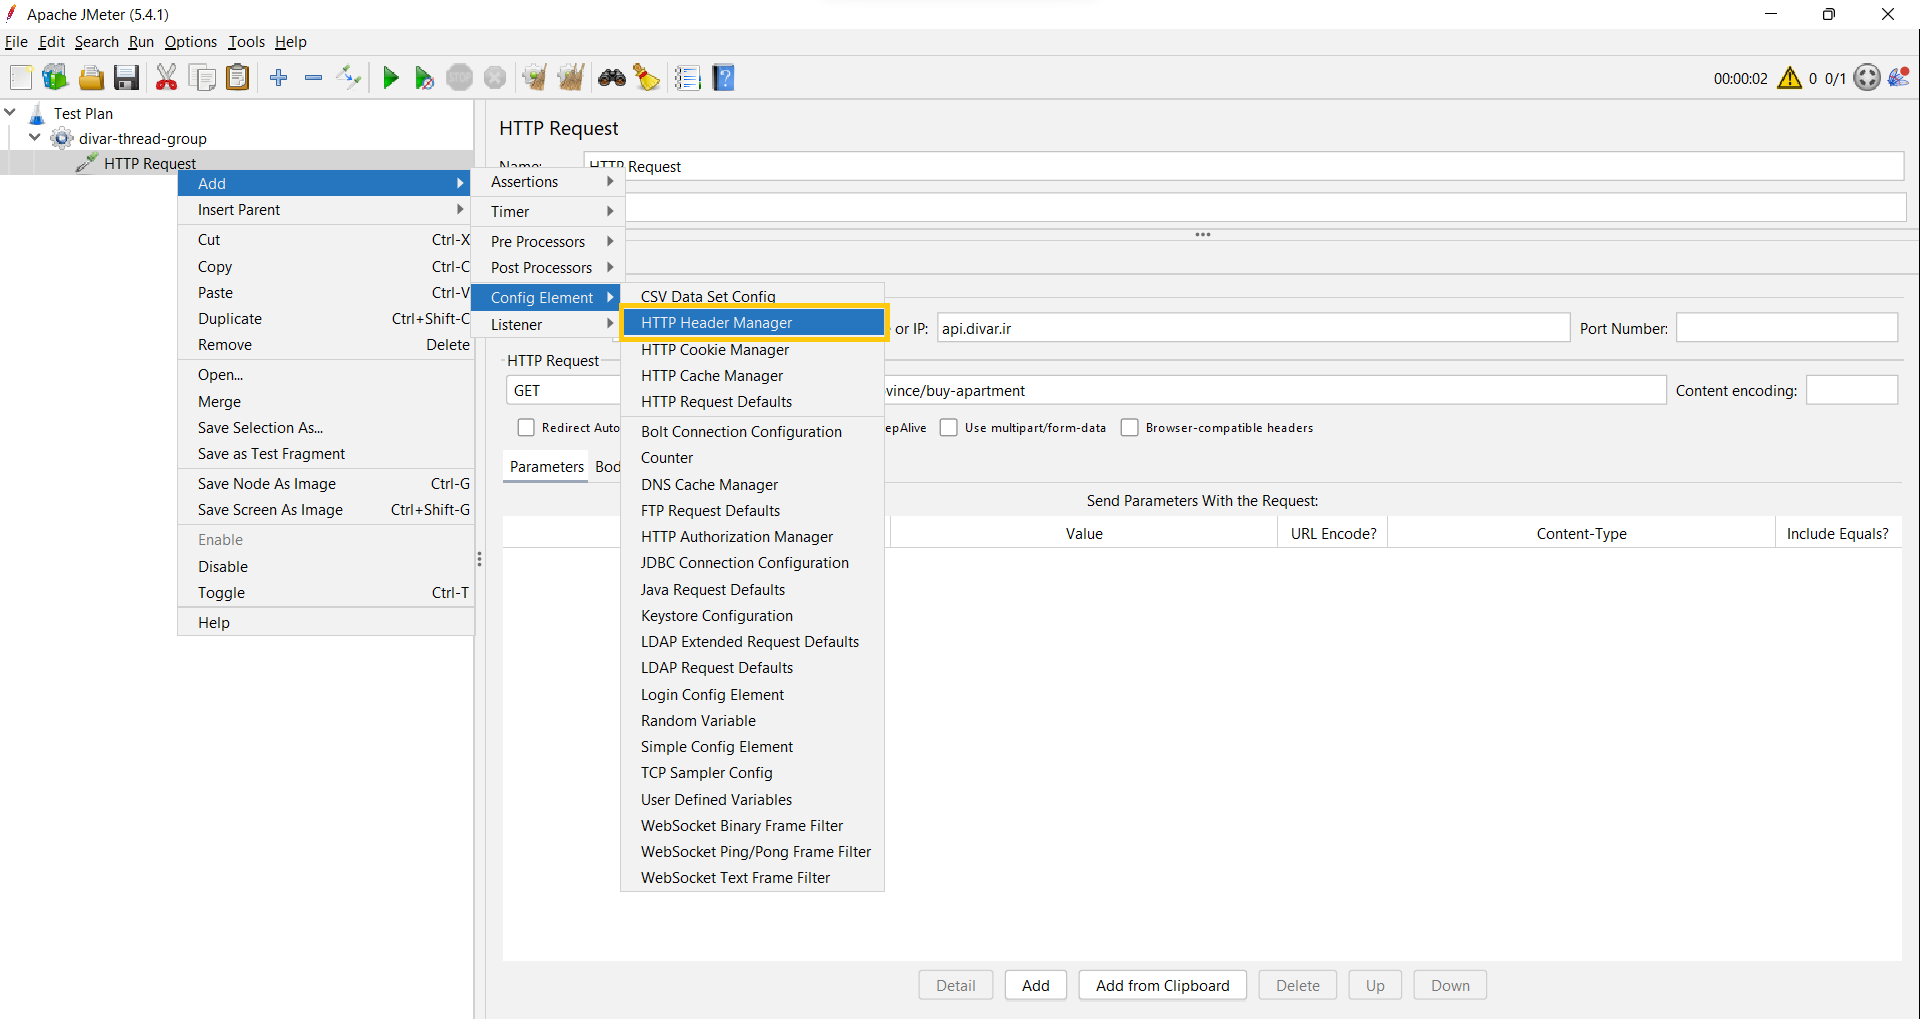Select divar-thread-group in the tree
The width and height of the screenshot is (1920, 1020).
click(x=142, y=139)
